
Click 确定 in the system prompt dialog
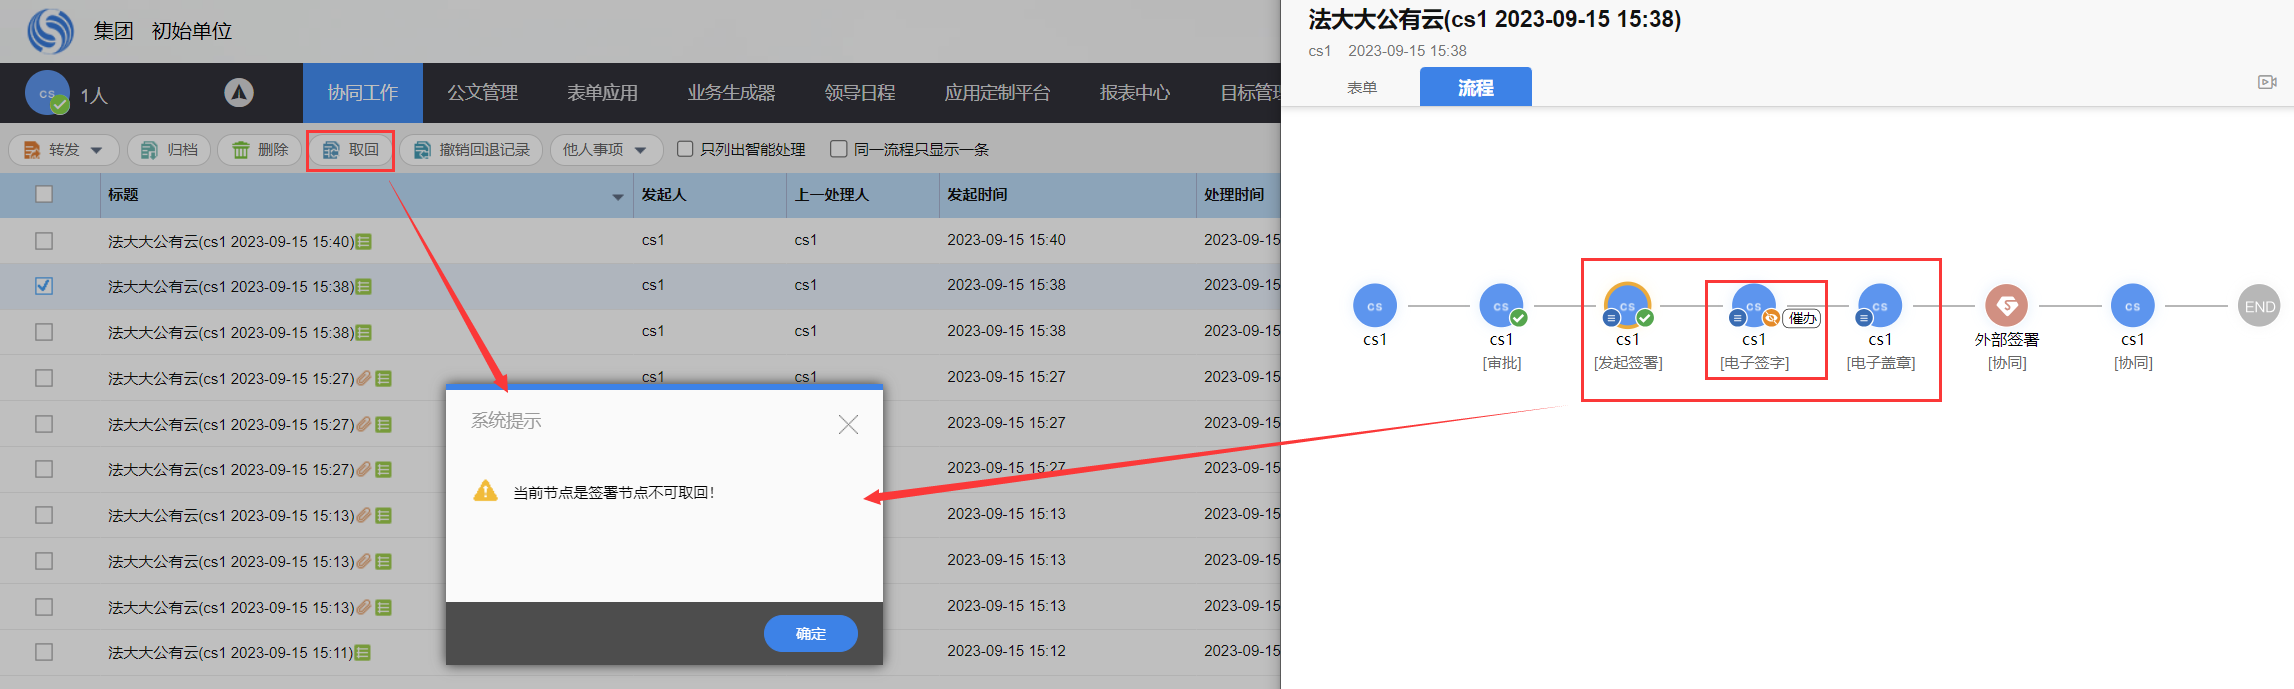[810, 634]
